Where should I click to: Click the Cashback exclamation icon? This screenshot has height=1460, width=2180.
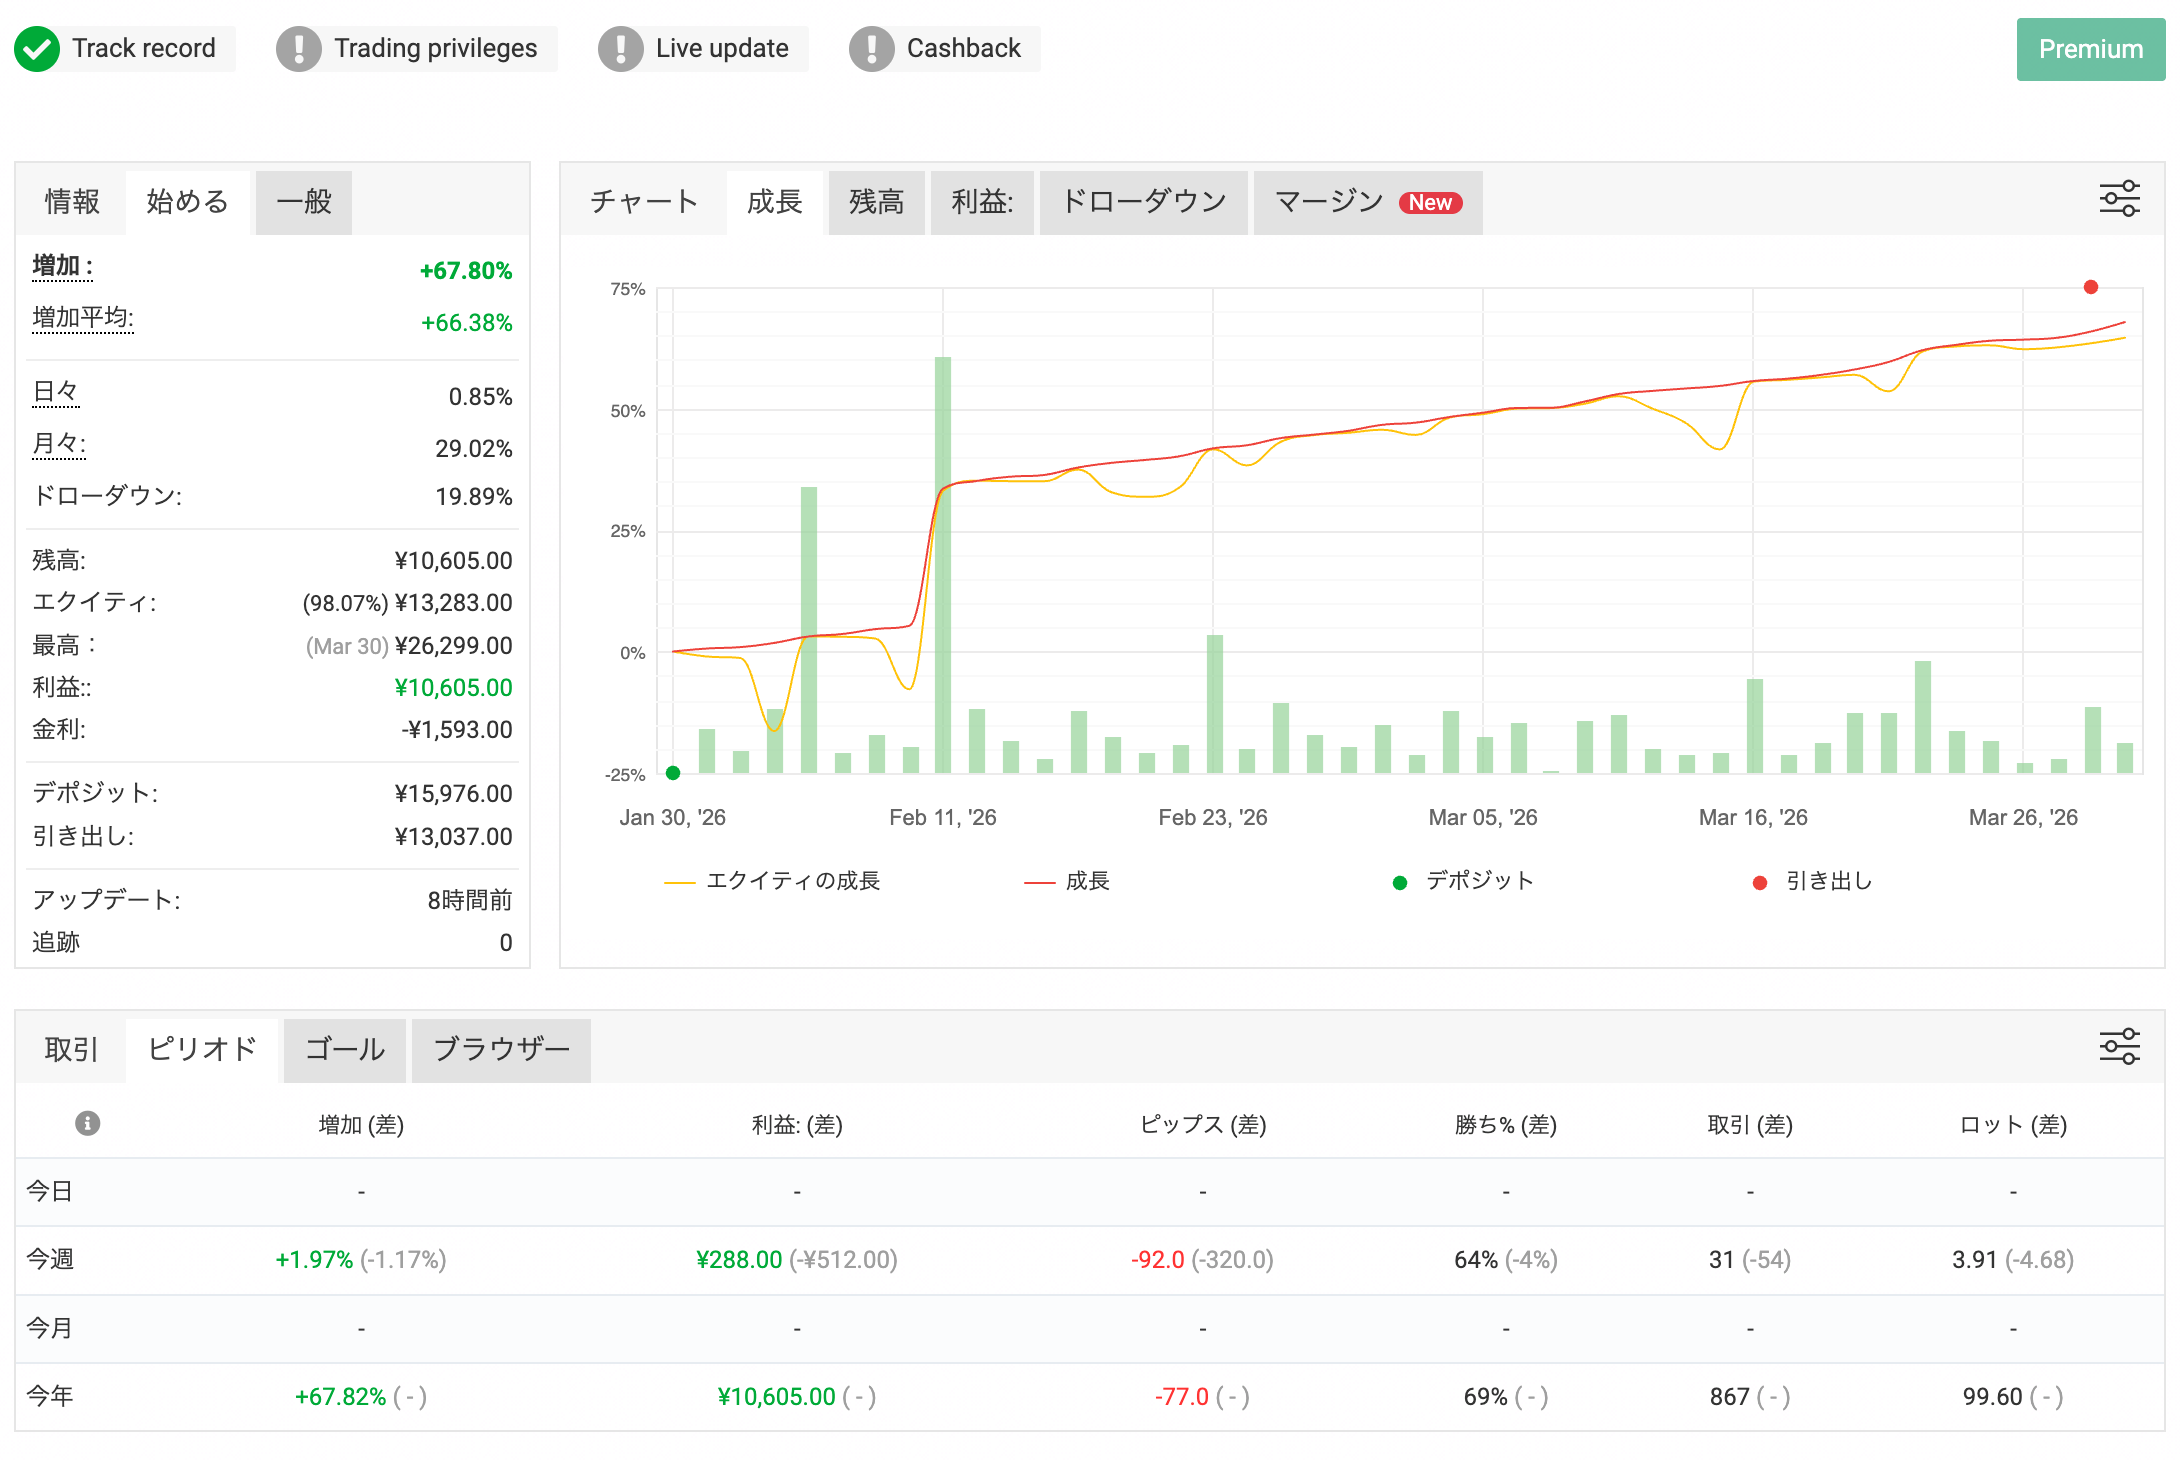tap(871, 48)
